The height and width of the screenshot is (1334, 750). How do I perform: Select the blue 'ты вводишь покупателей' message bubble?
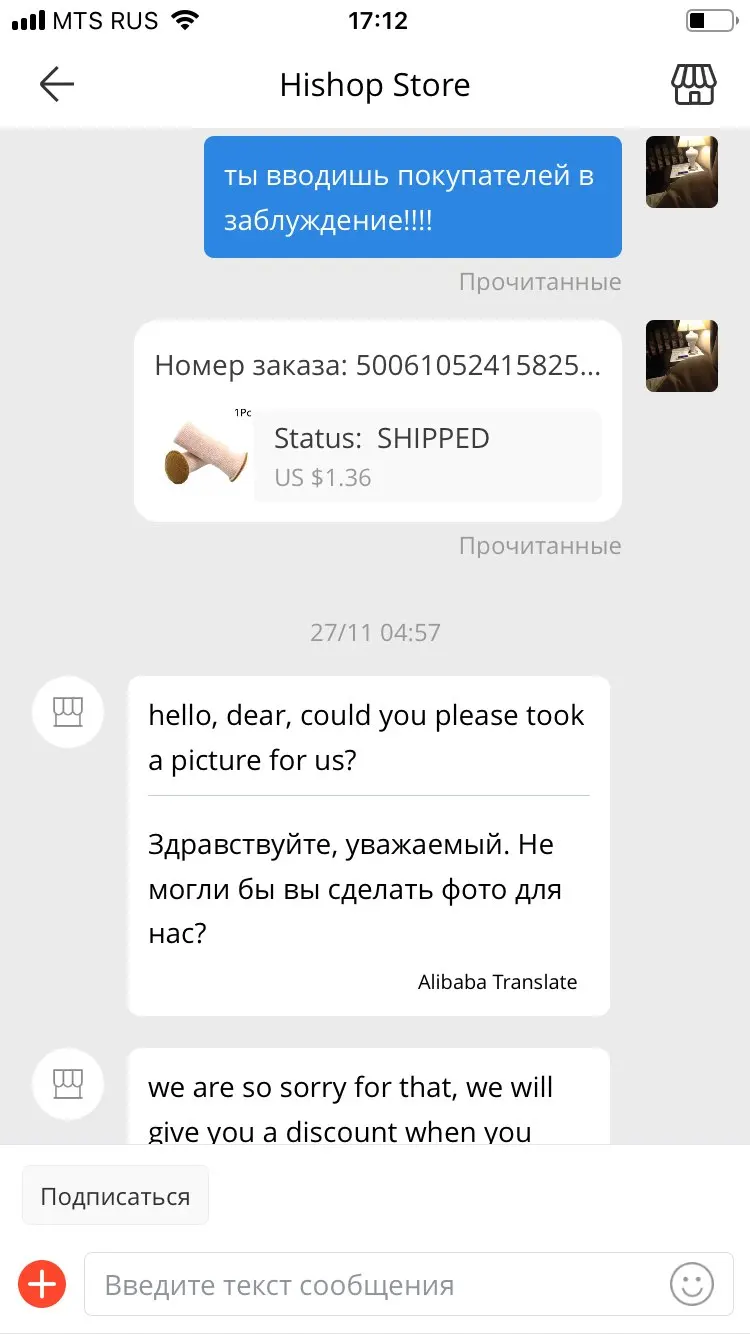point(413,197)
